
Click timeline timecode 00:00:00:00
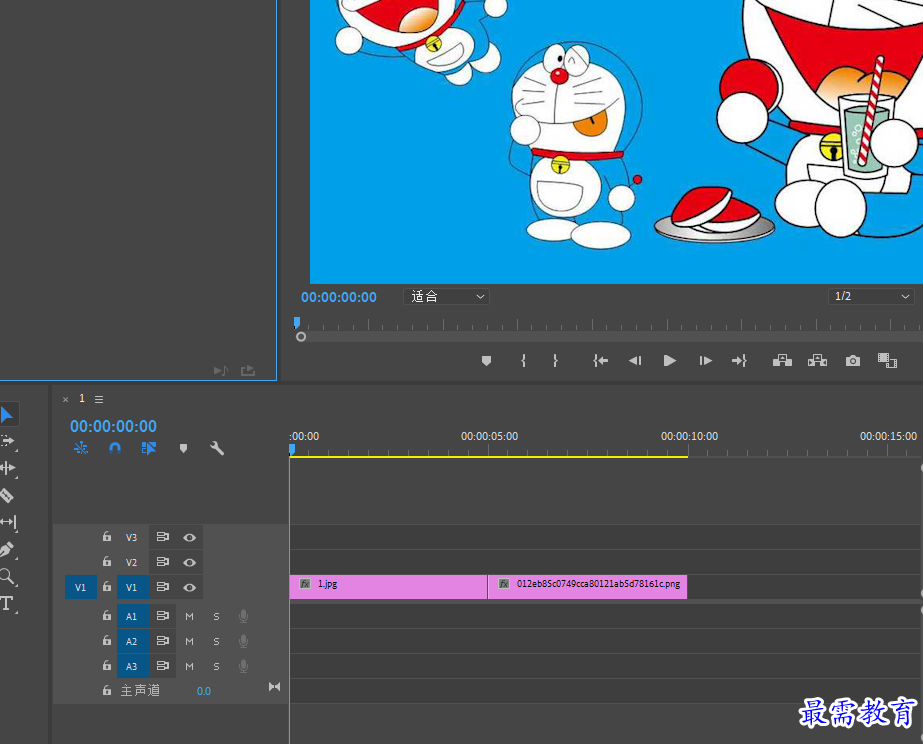click(114, 426)
